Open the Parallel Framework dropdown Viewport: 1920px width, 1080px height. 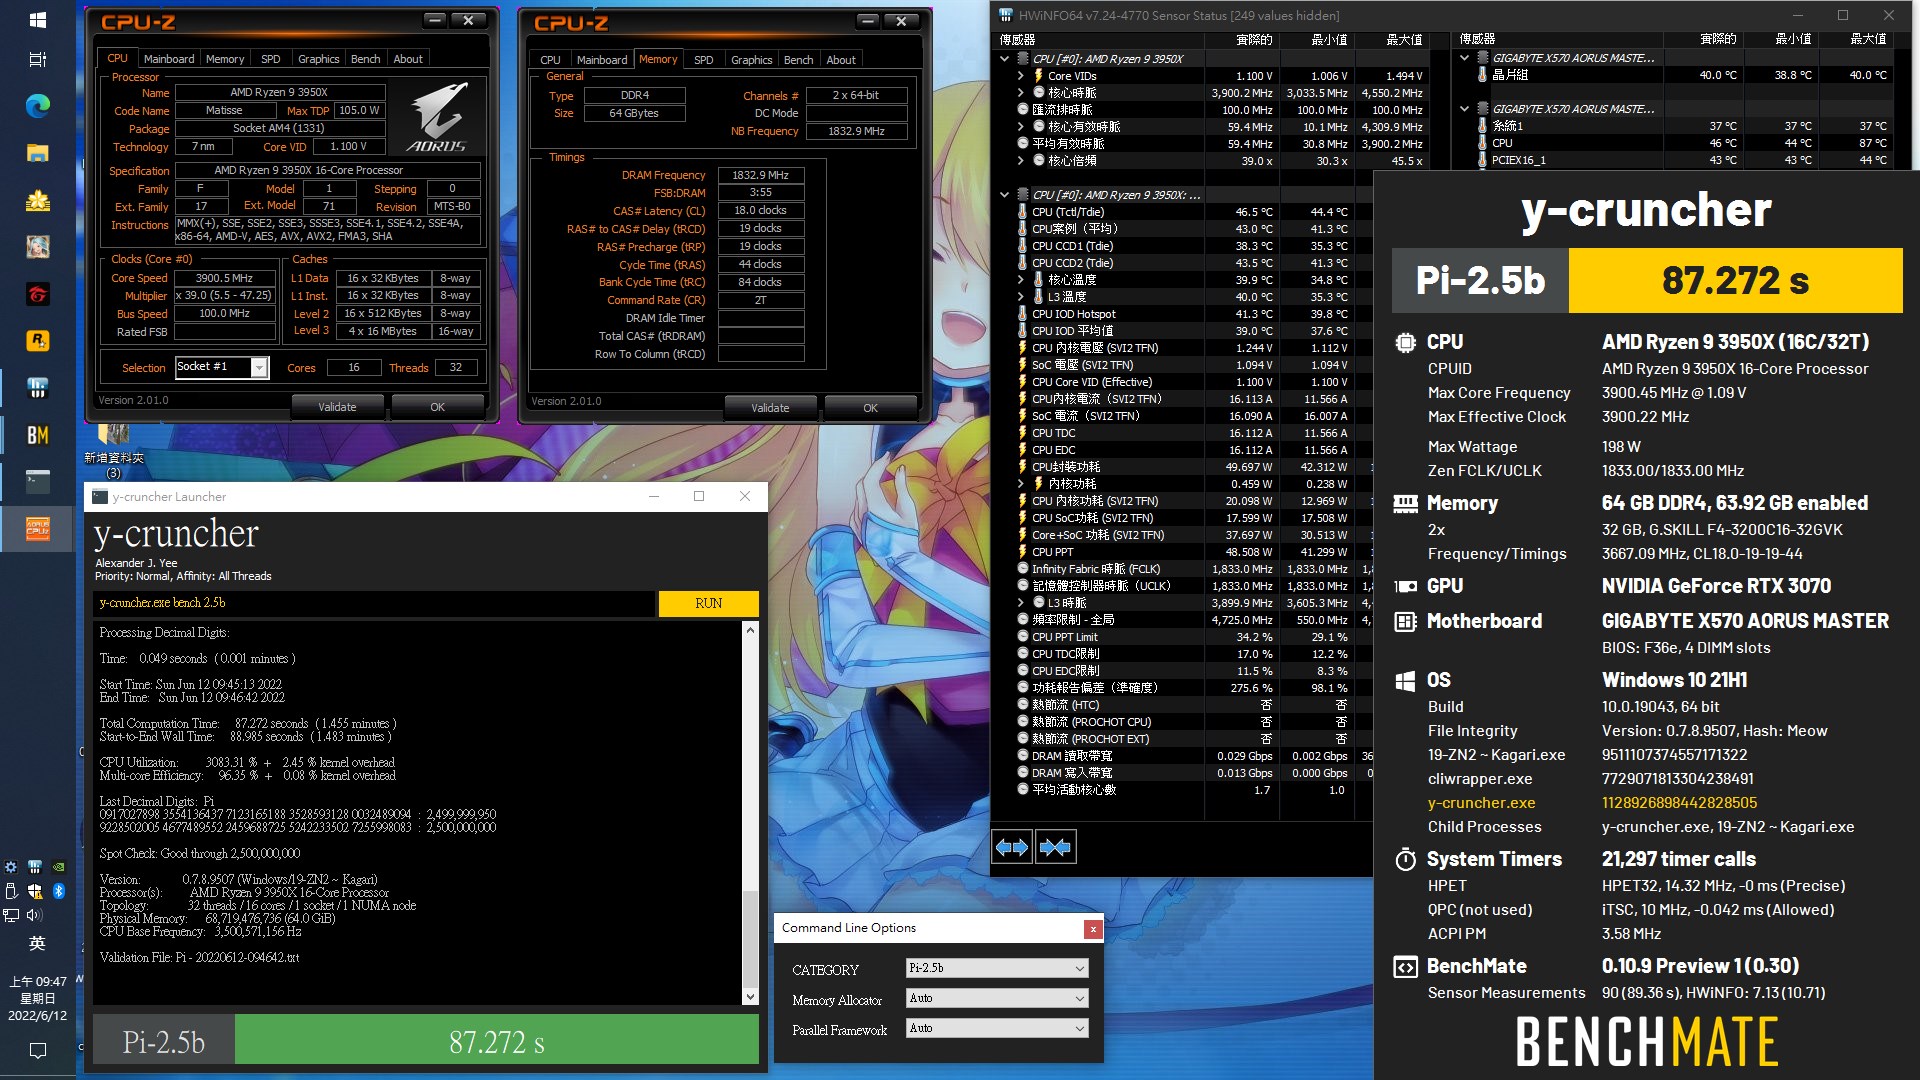coord(997,1028)
